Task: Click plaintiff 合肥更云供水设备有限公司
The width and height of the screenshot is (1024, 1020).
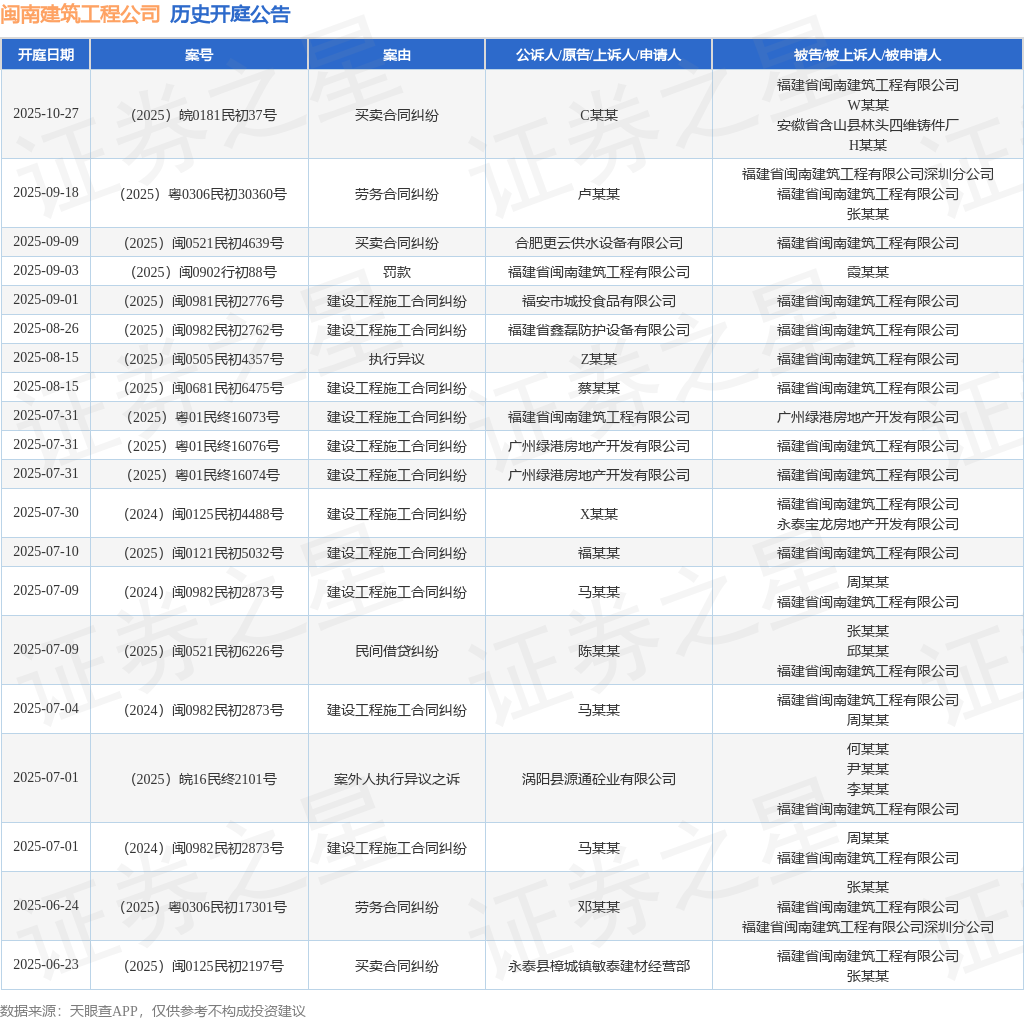Action: pos(598,243)
